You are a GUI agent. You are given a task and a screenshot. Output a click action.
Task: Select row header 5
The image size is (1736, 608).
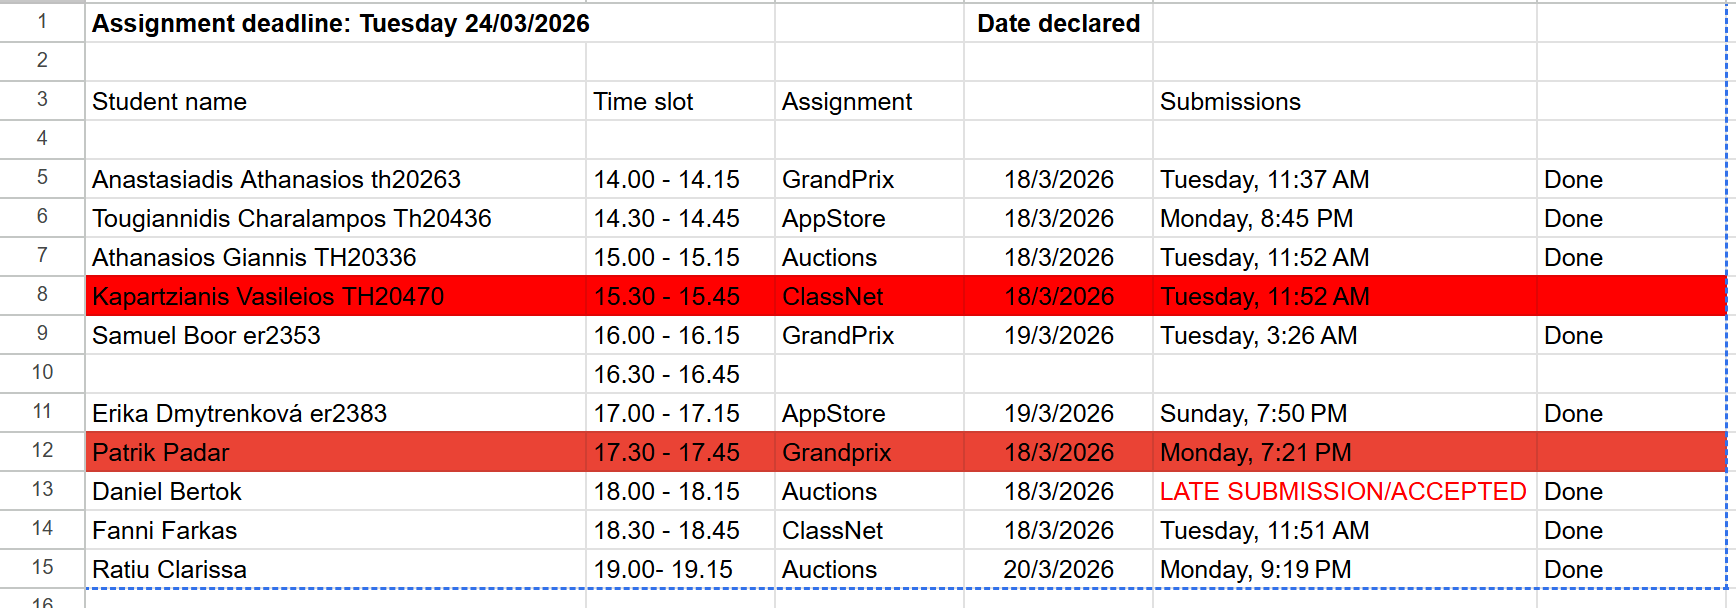(42, 178)
